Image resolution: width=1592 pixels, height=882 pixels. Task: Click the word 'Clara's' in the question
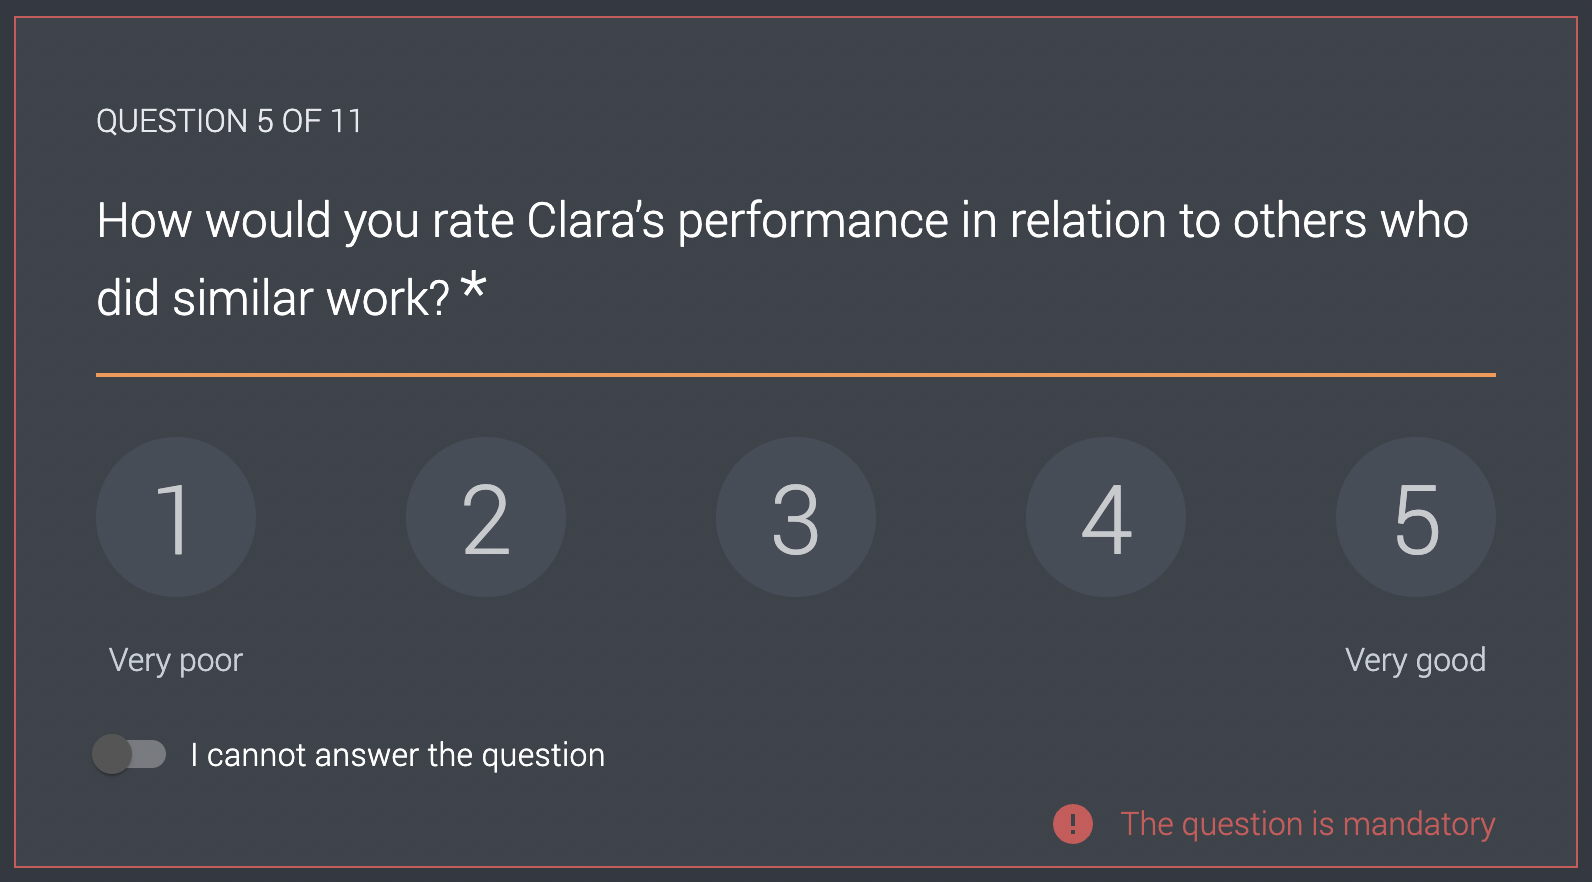pos(596,221)
